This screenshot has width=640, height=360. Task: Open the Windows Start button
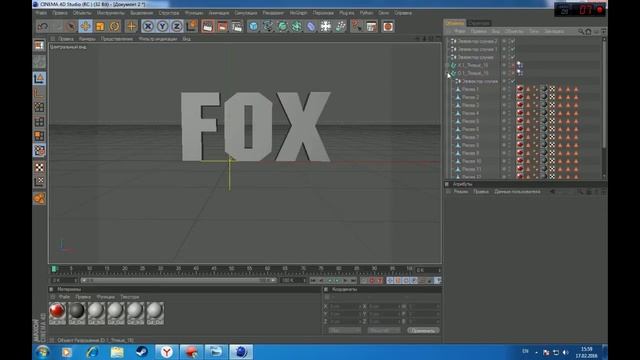[x=42, y=352]
